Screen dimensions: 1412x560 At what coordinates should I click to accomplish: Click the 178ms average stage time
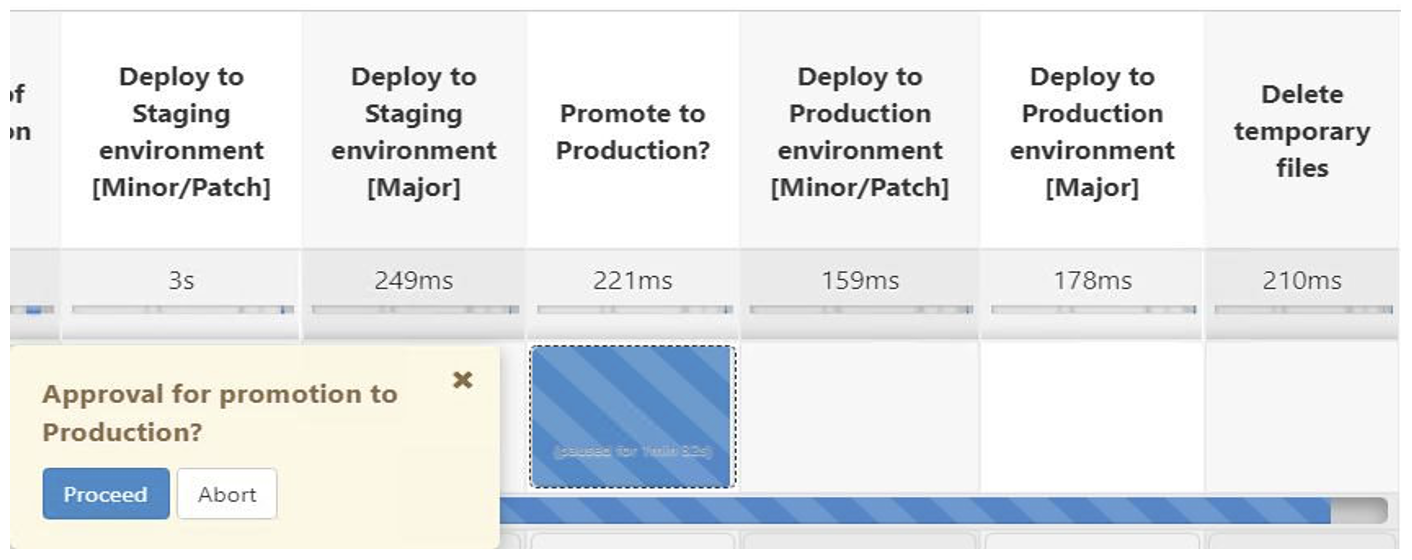pyautogui.click(x=1092, y=281)
